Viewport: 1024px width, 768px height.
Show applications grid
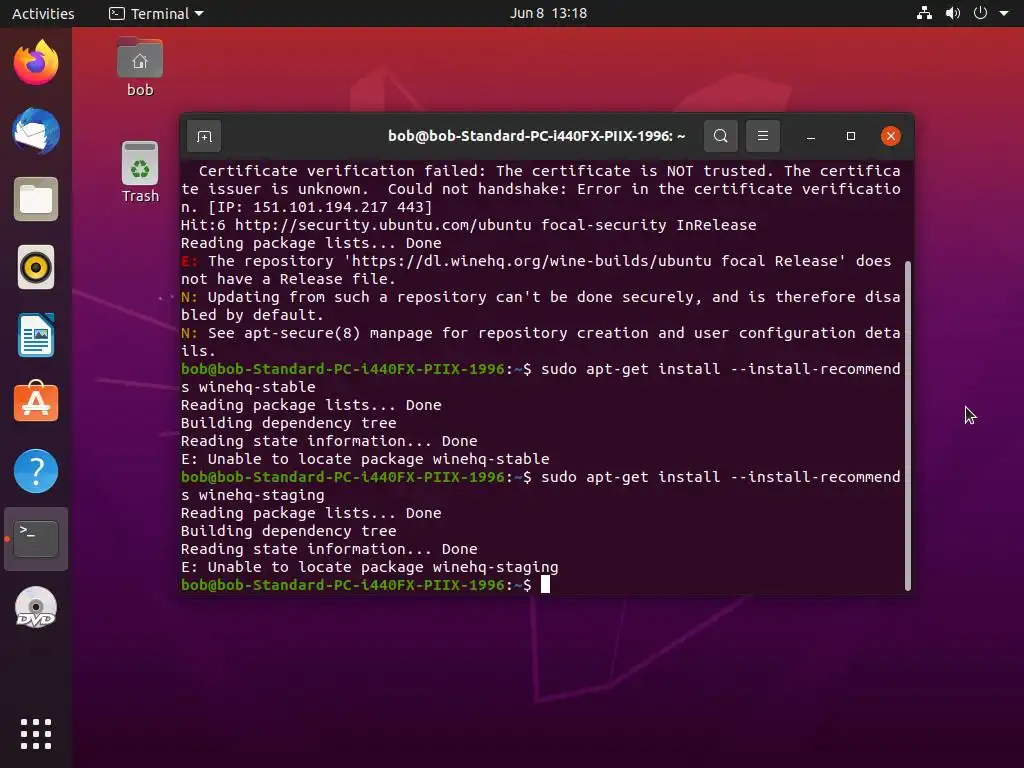[x=36, y=734]
